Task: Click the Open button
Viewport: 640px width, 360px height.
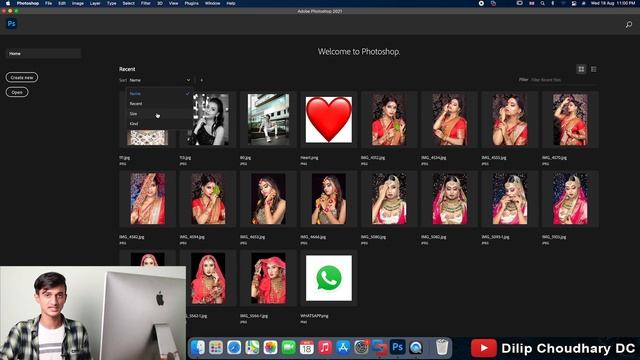Action: pos(17,92)
